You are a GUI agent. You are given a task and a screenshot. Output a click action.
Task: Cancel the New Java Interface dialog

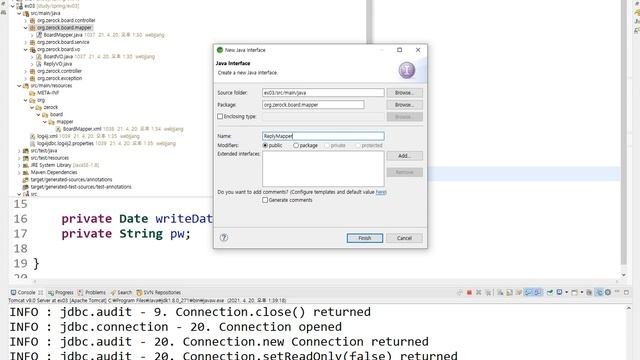tap(404, 238)
